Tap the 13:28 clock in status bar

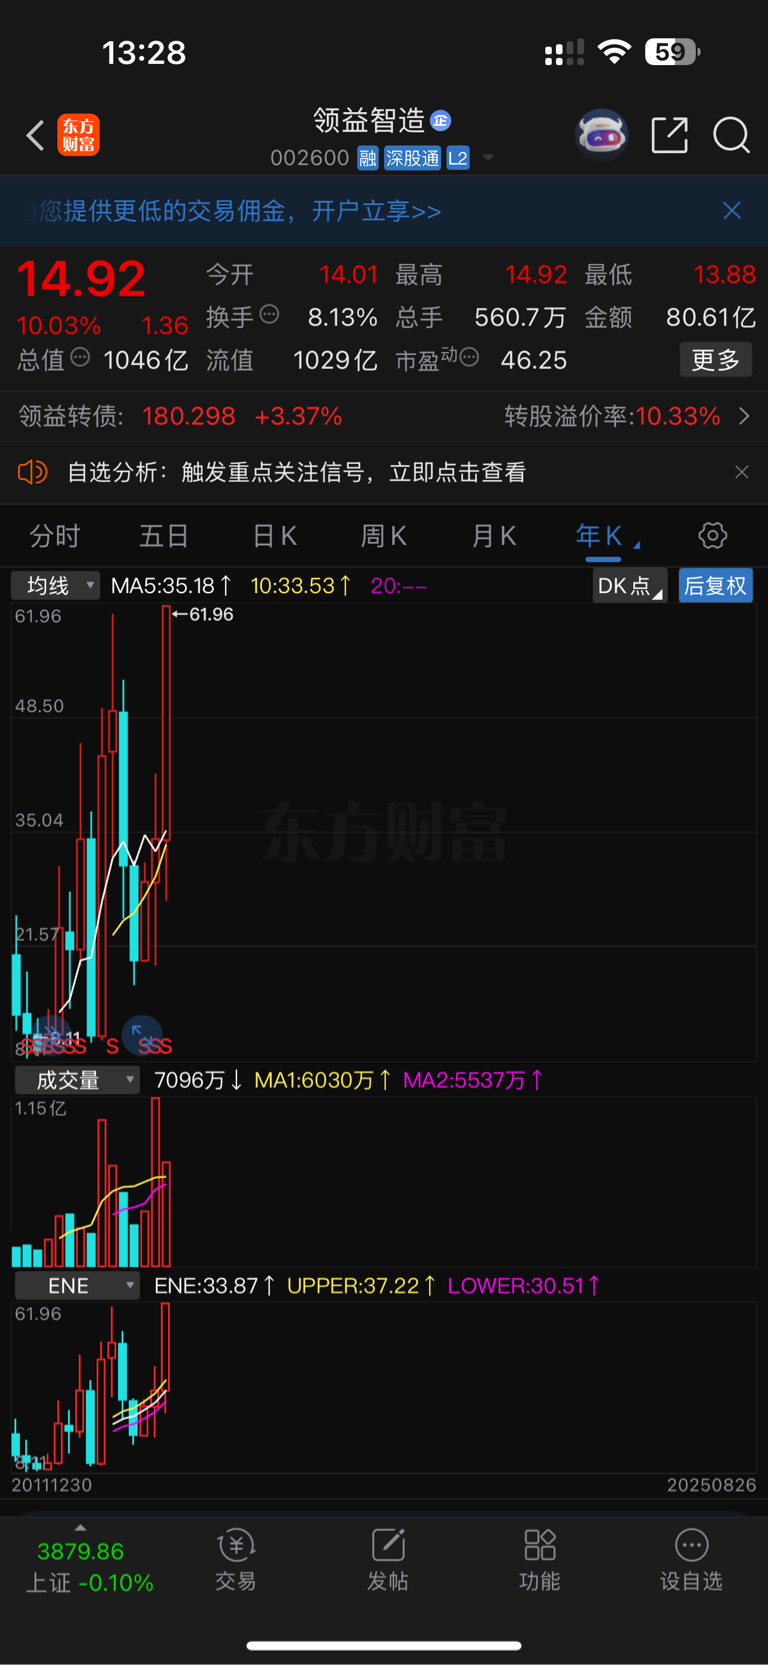[144, 52]
